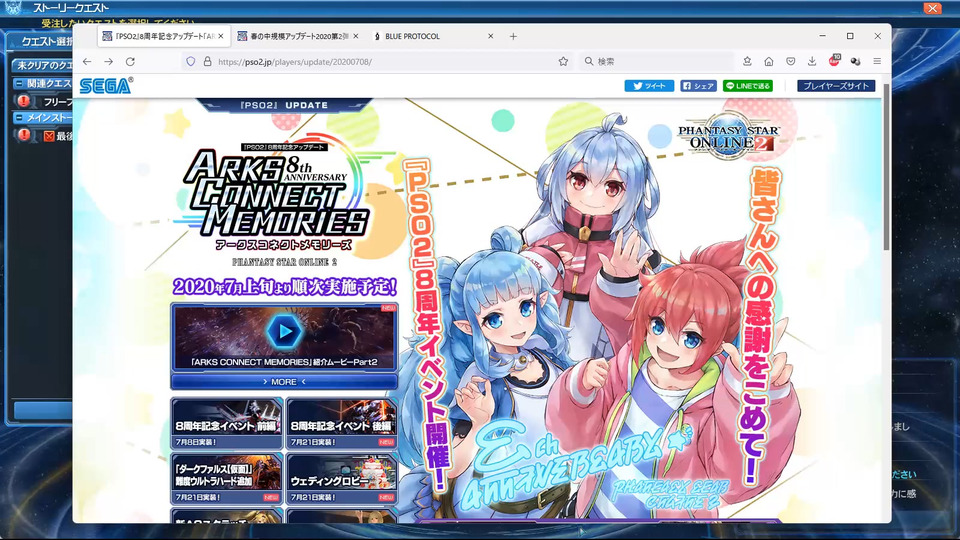Collapse the メインストーリー section in game window
The width and height of the screenshot is (960, 540).
coord(19,118)
